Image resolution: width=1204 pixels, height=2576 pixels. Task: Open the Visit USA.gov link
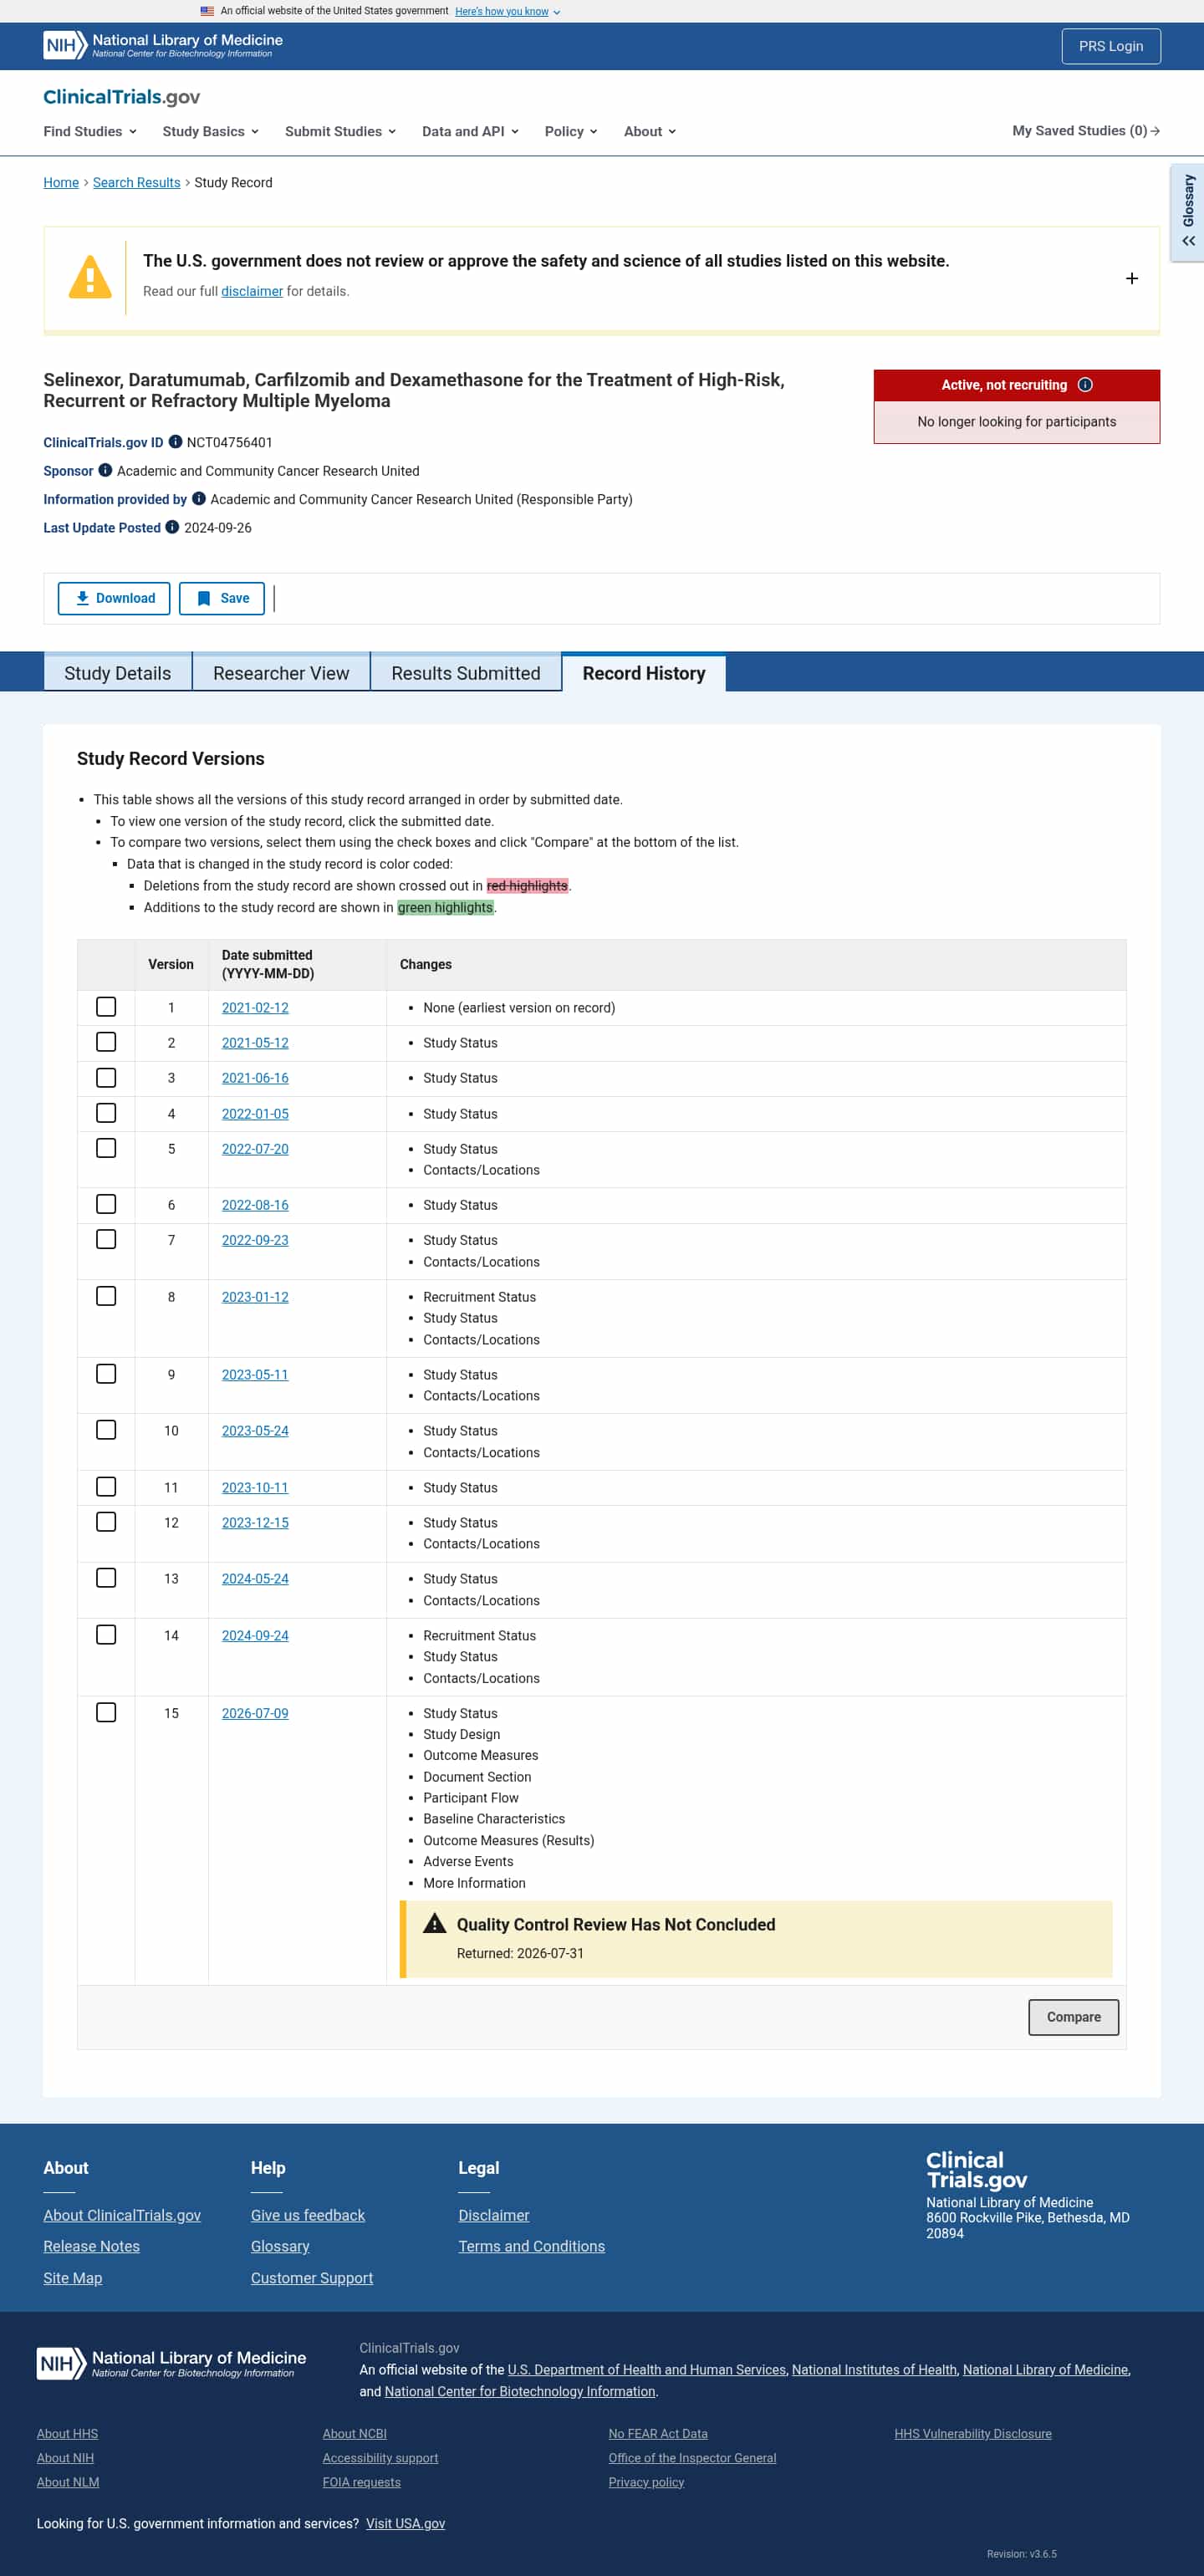tap(405, 2523)
